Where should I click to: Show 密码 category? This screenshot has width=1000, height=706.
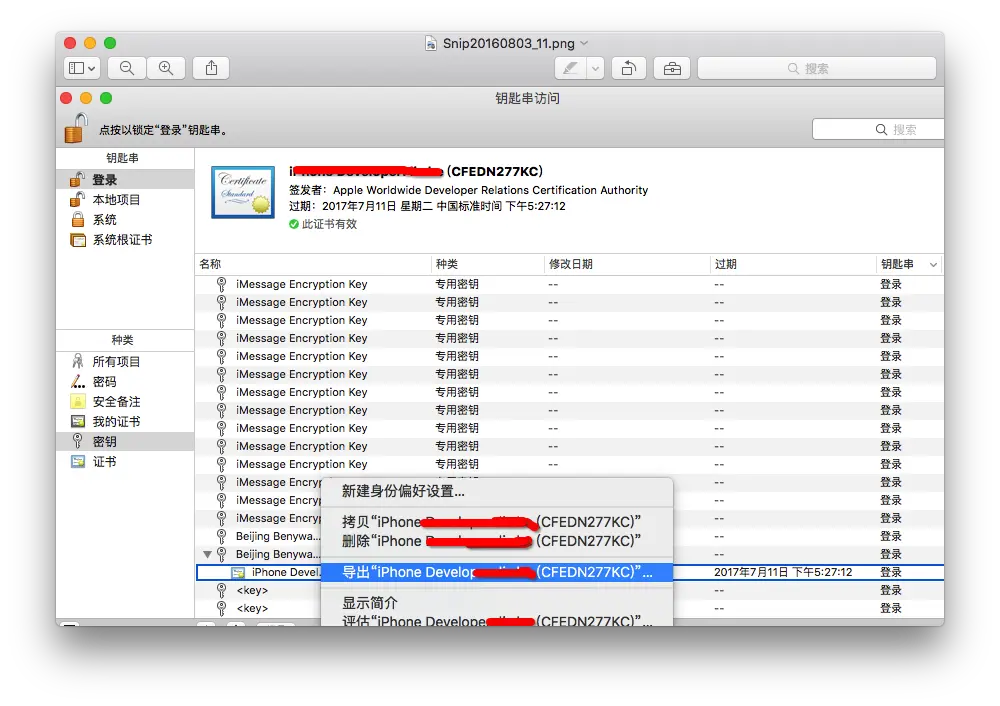point(125,381)
